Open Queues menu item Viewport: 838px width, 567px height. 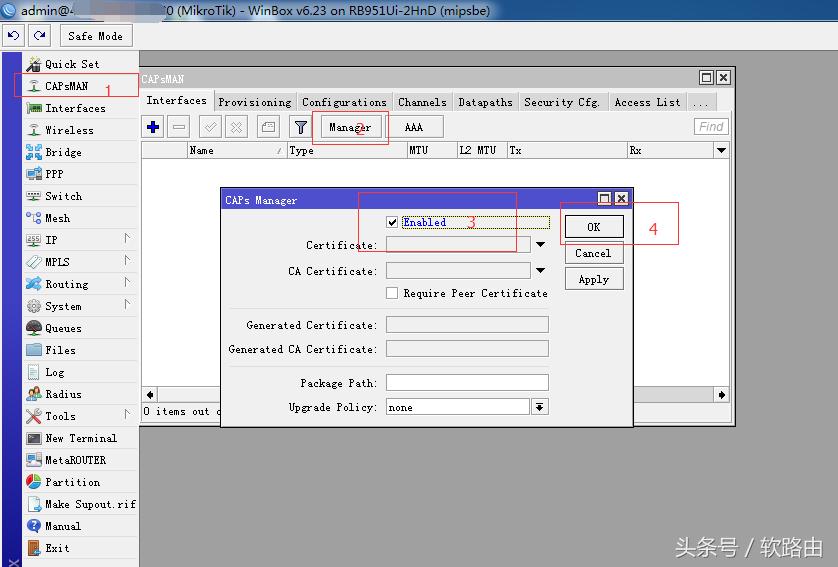pos(80,328)
